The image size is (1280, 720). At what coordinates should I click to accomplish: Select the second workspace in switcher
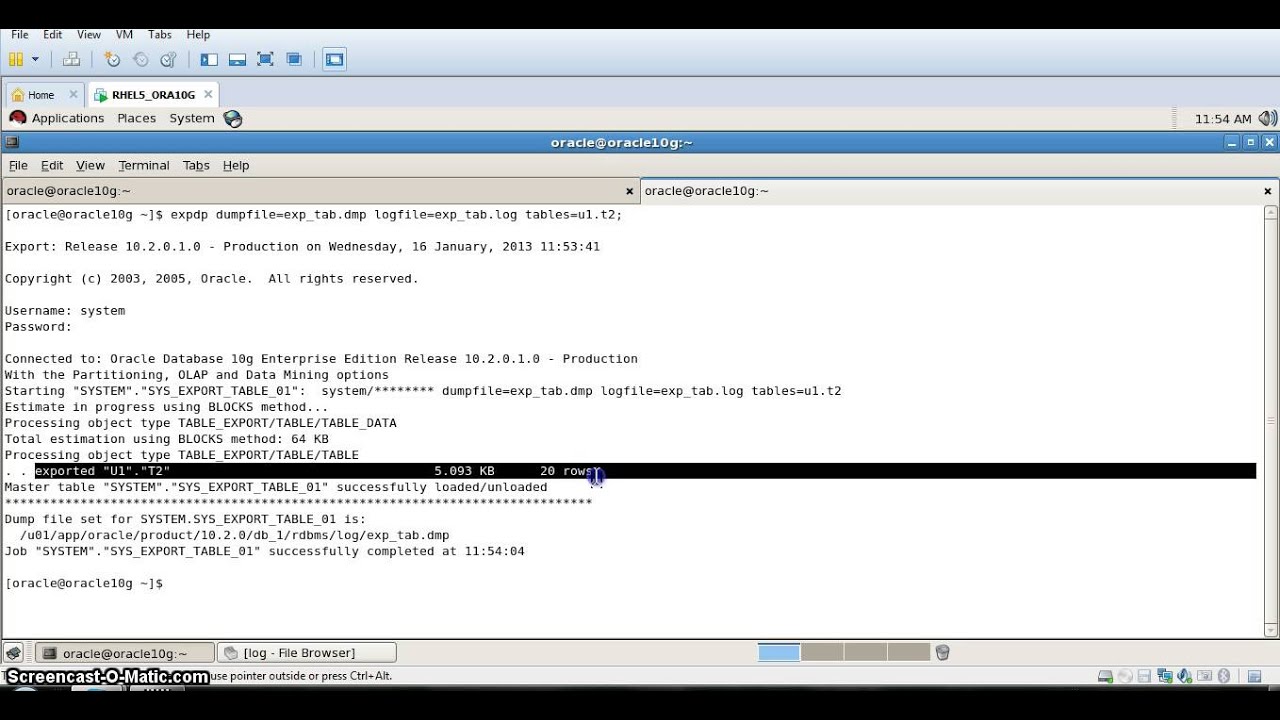(x=822, y=653)
